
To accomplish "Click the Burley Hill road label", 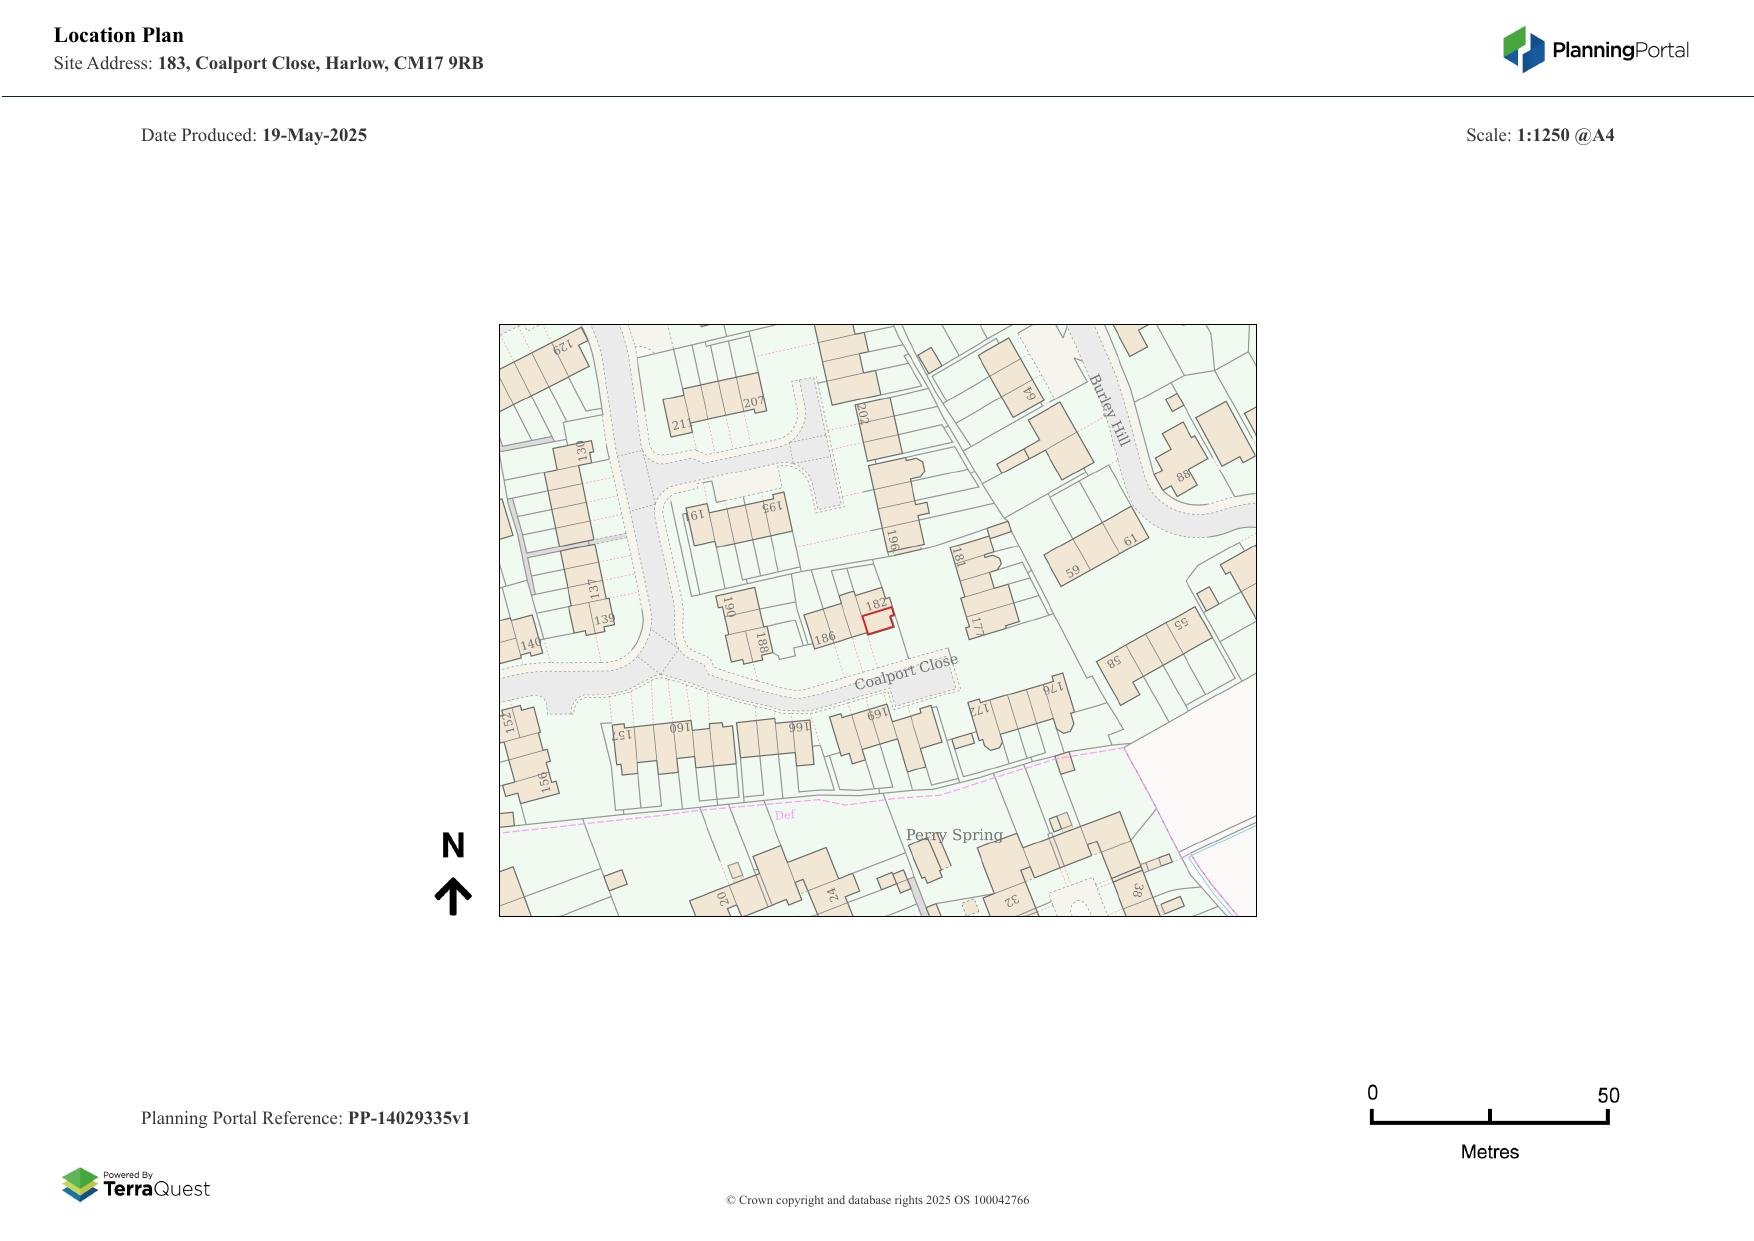I will [x=1109, y=410].
